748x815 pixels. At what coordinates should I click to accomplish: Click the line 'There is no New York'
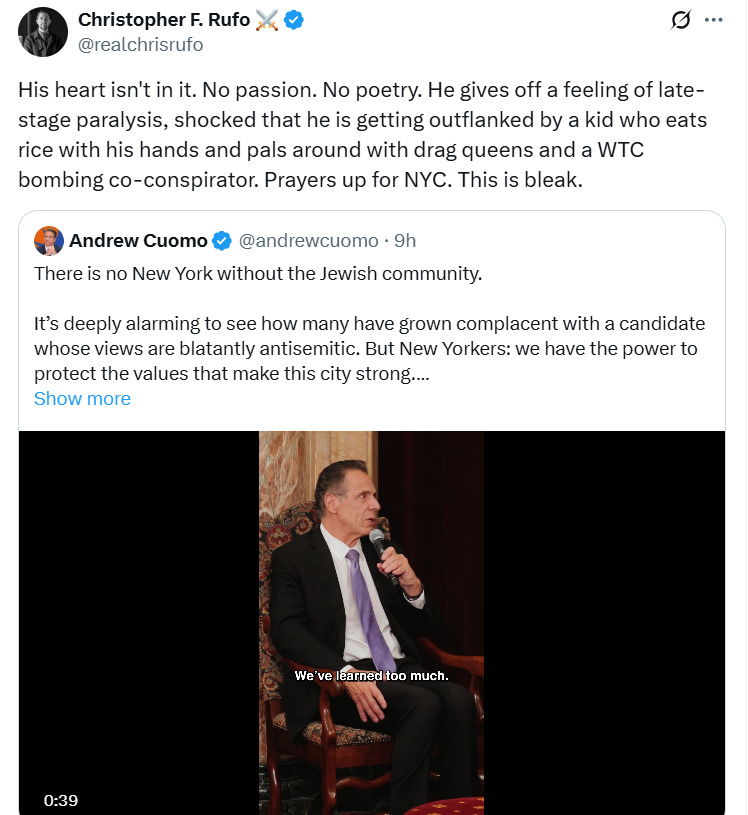pyautogui.click(x=258, y=273)
